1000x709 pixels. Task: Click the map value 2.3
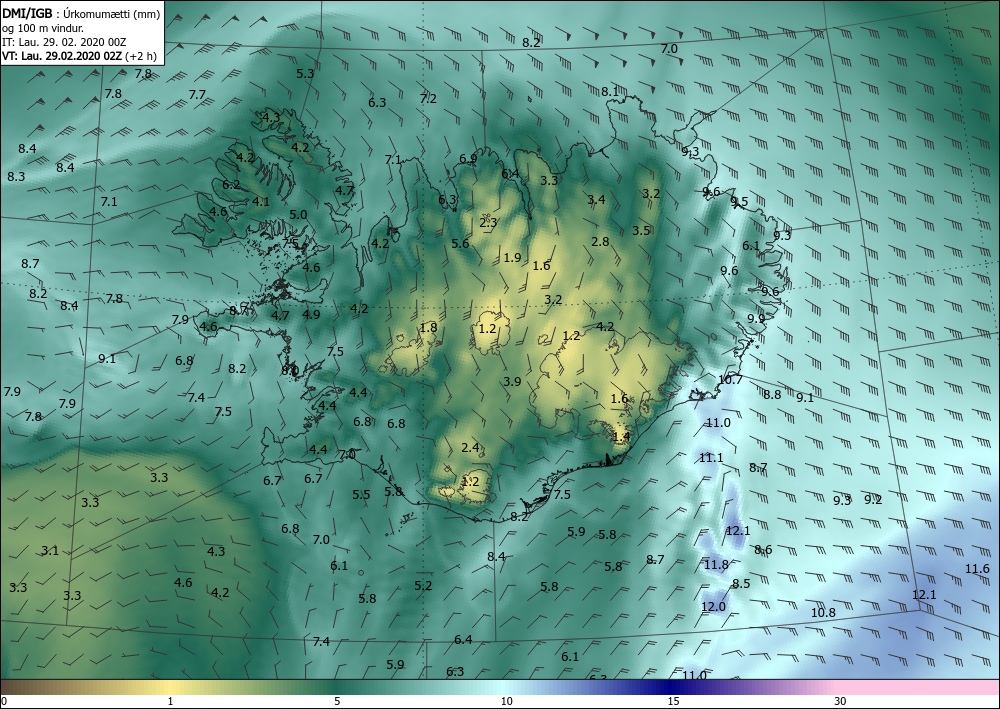tap(489, 223)
